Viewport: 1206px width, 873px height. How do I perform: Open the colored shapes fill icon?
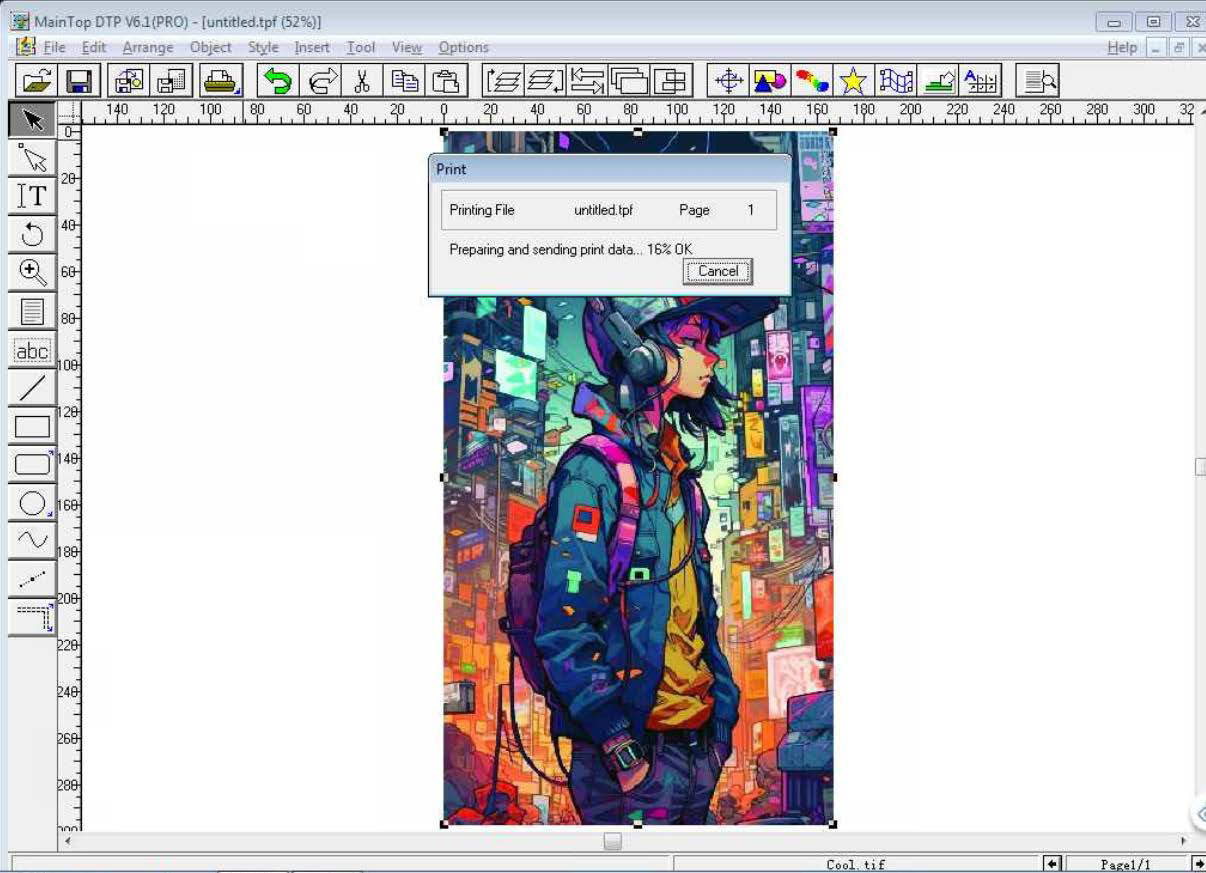pos(770,80)
